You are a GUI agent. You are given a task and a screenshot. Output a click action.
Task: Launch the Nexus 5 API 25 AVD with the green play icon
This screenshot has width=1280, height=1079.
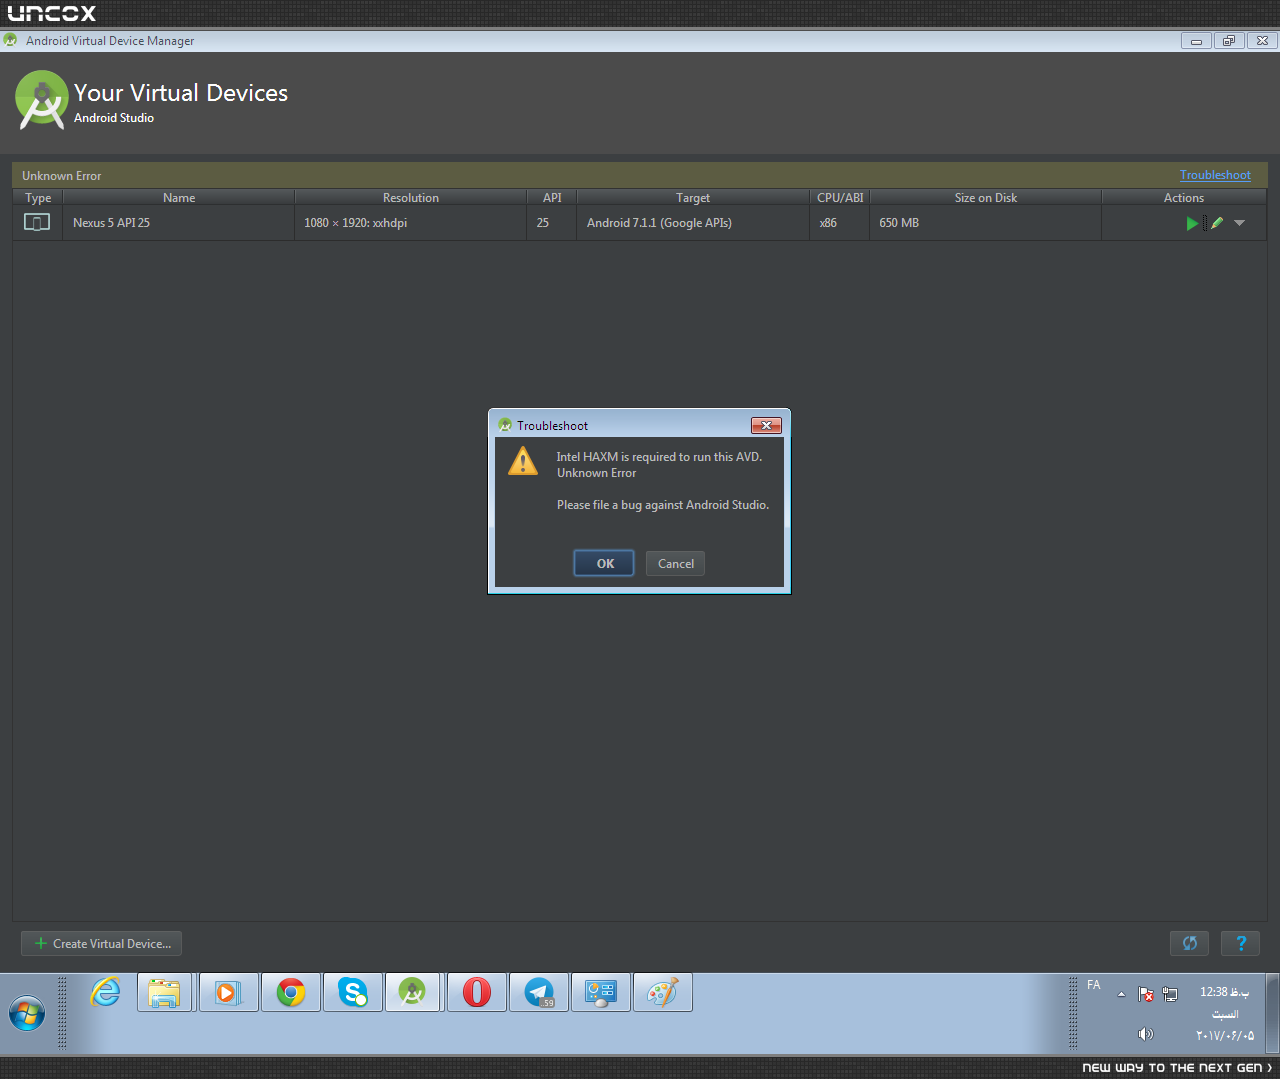(x=1192, y=223)
